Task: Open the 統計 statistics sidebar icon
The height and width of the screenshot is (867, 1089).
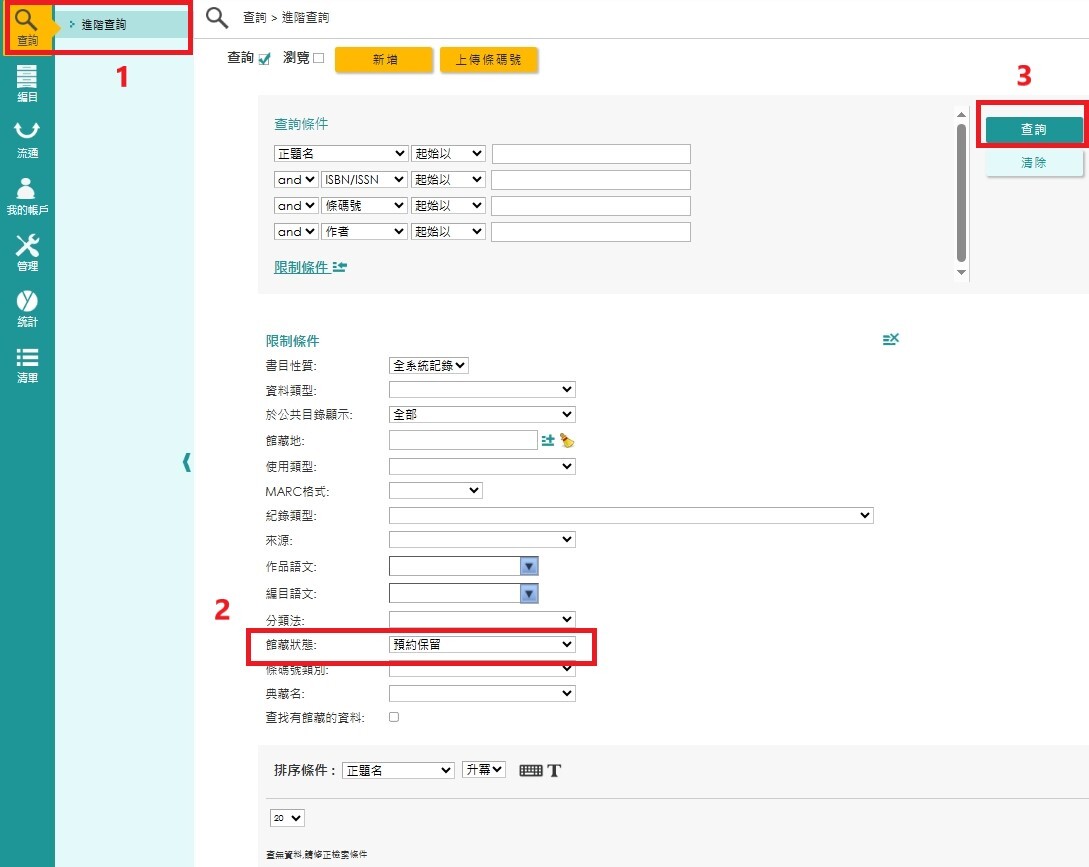Action: pos(27,308)
